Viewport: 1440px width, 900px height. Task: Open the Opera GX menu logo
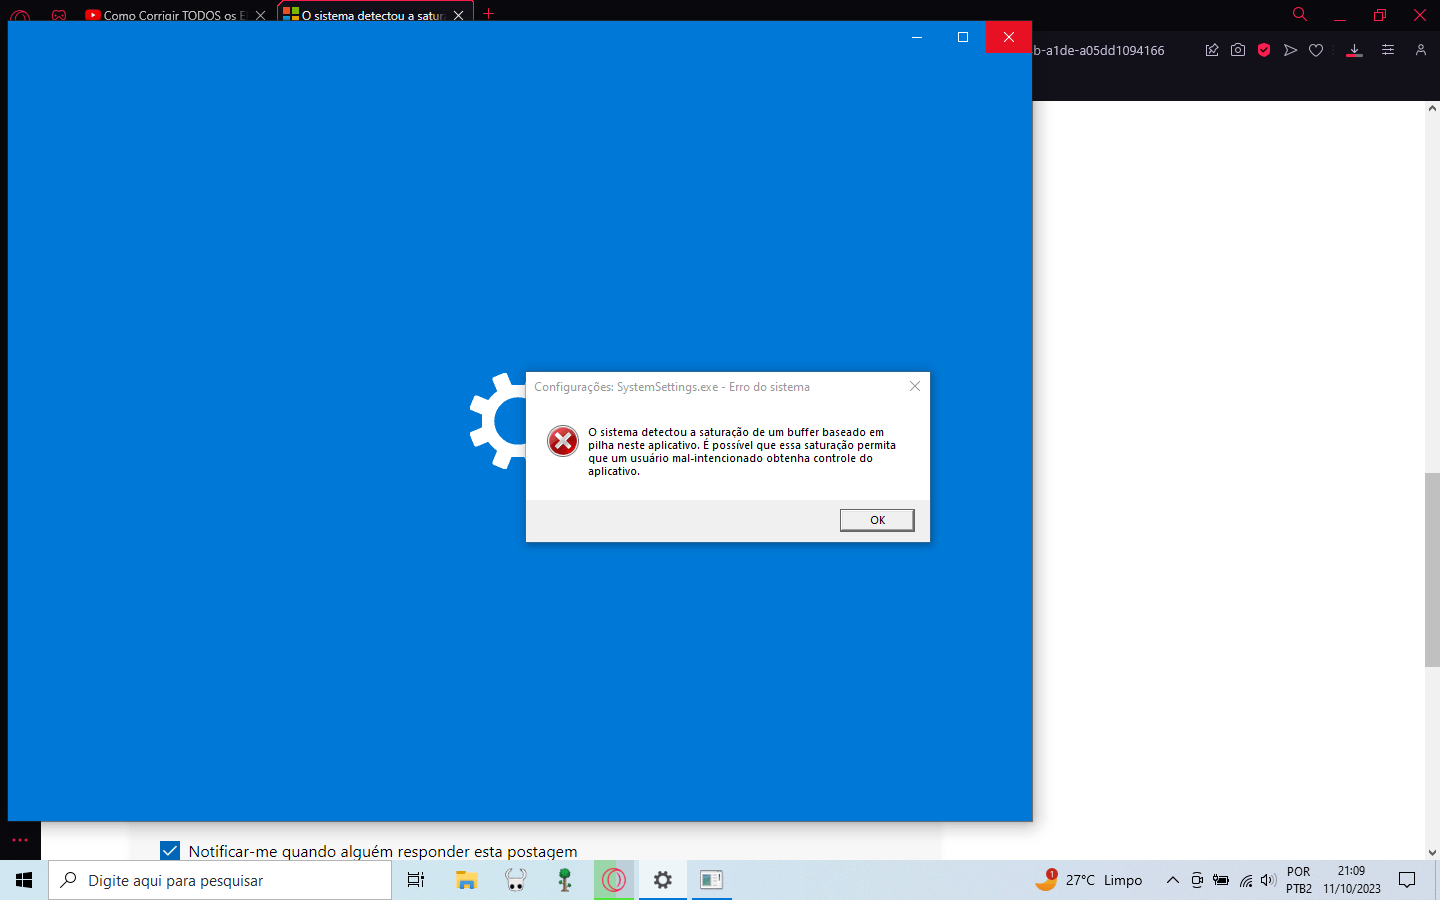[20, 16]
